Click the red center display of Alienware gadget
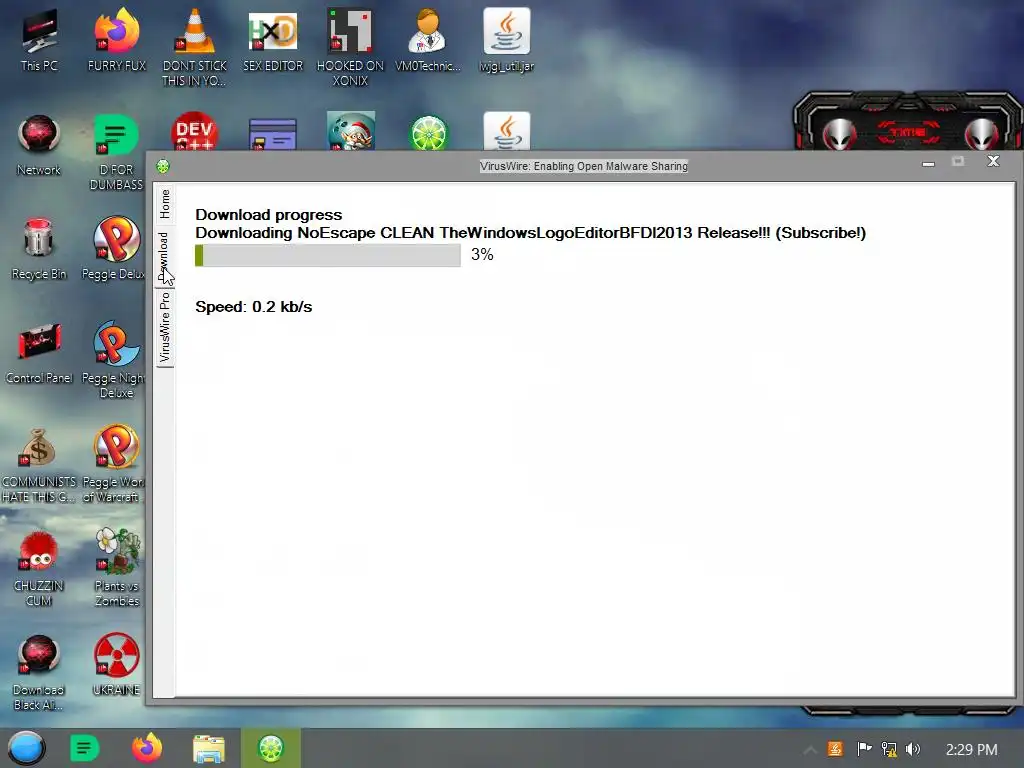Screen dimensions: 1024x768 tap(908, 132)
